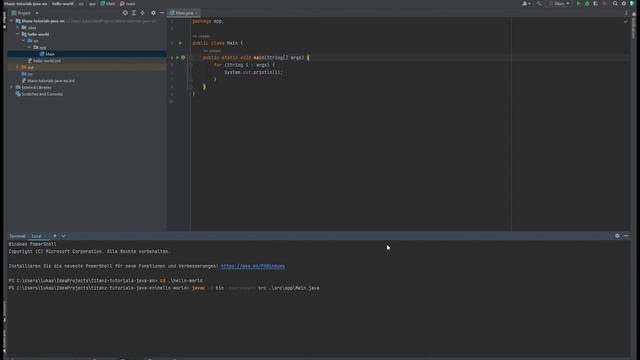Viewport: 640px width, 360px height.
Task: Switch to the Main.java editor tab
Action: (x=184, y=13)
